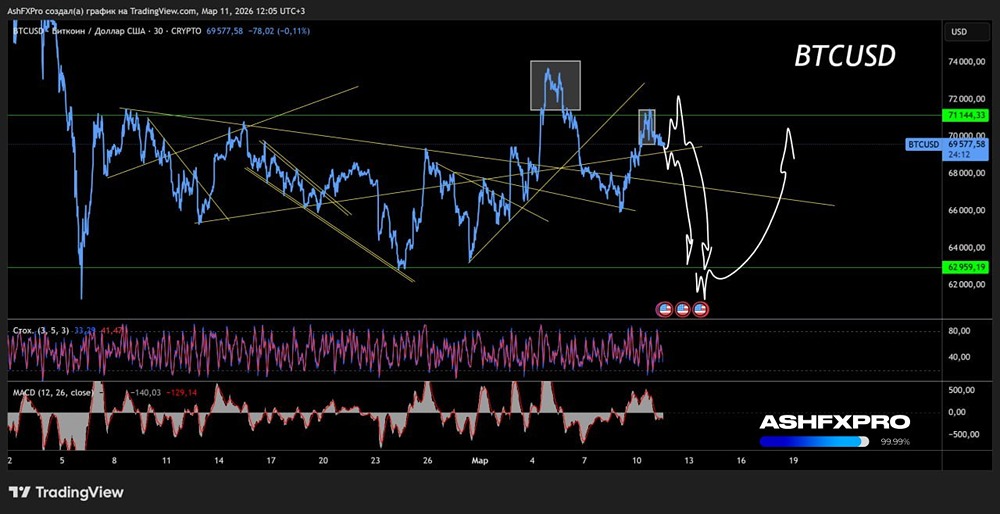Click date 26 on the time axis

click(427, 460)
